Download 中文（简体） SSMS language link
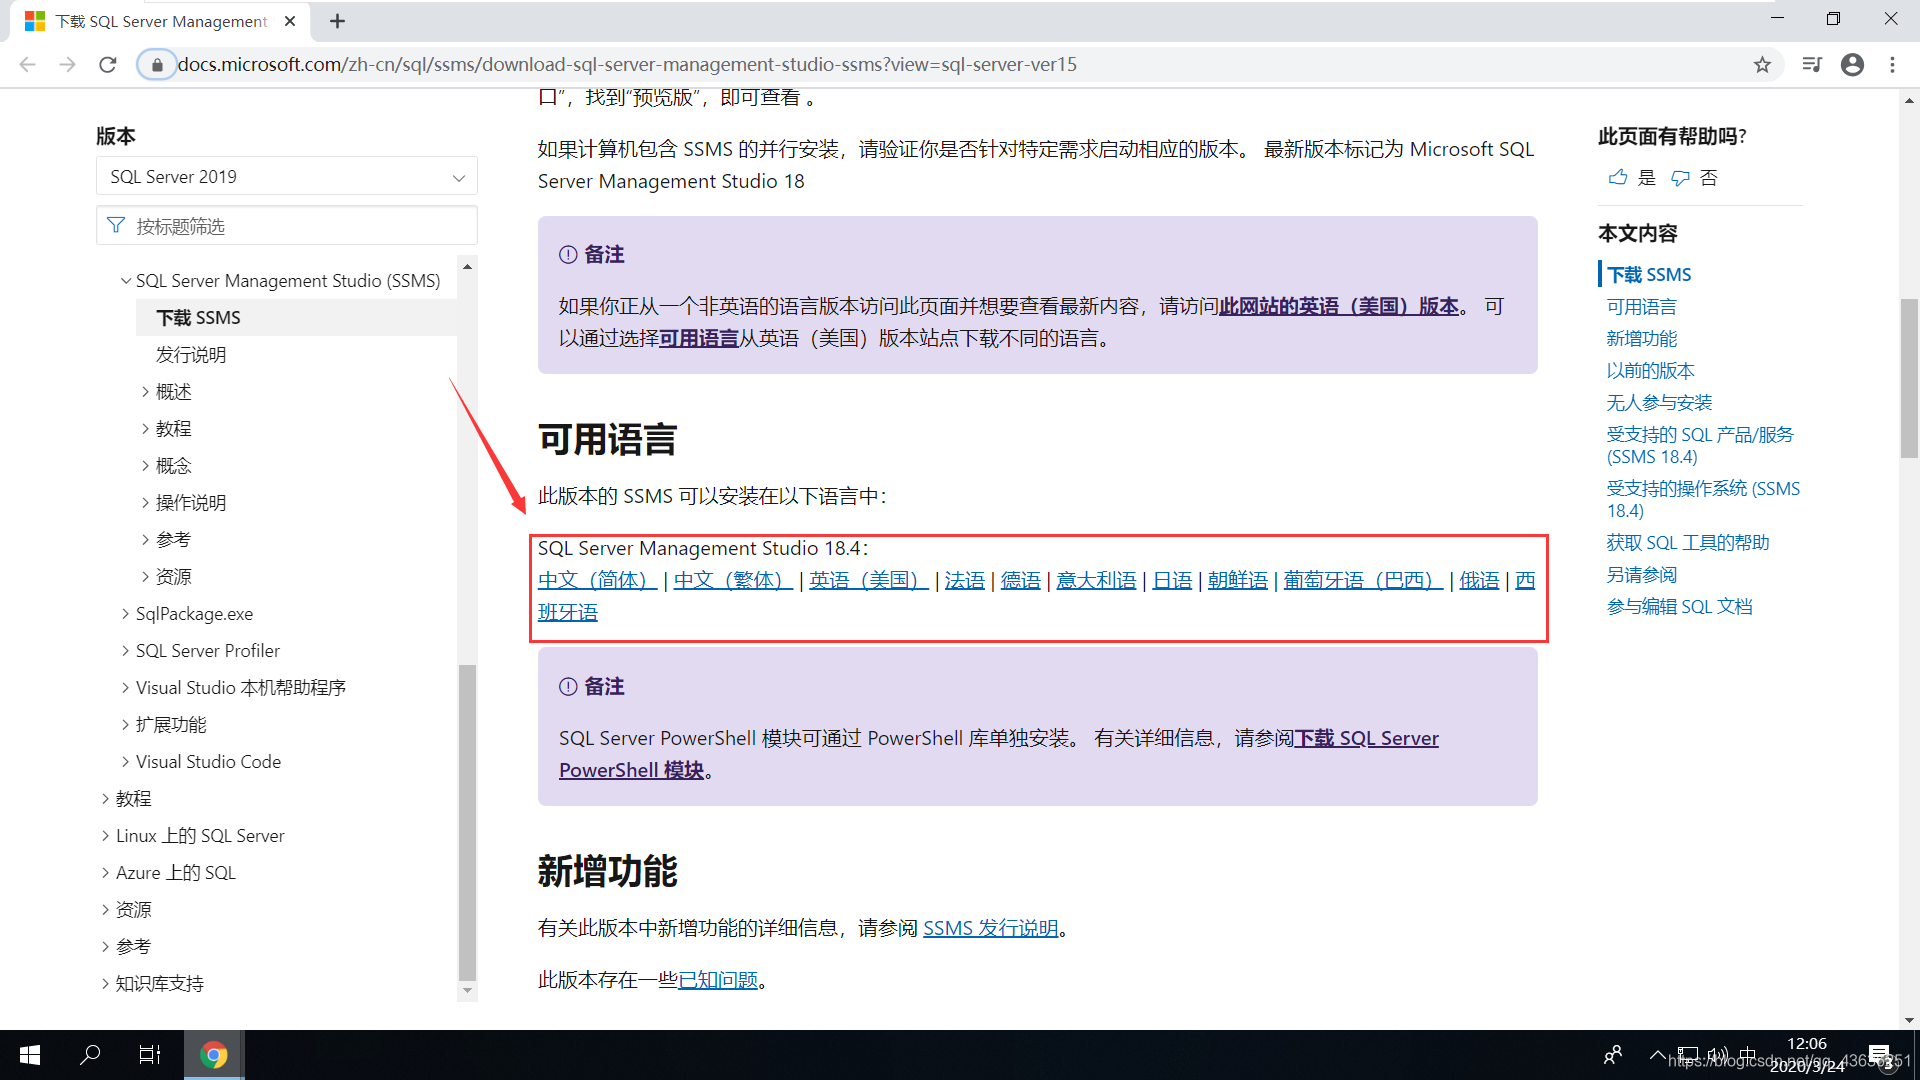The height and width of the screenshot is (1080, 1920). (x=597, y=581)
